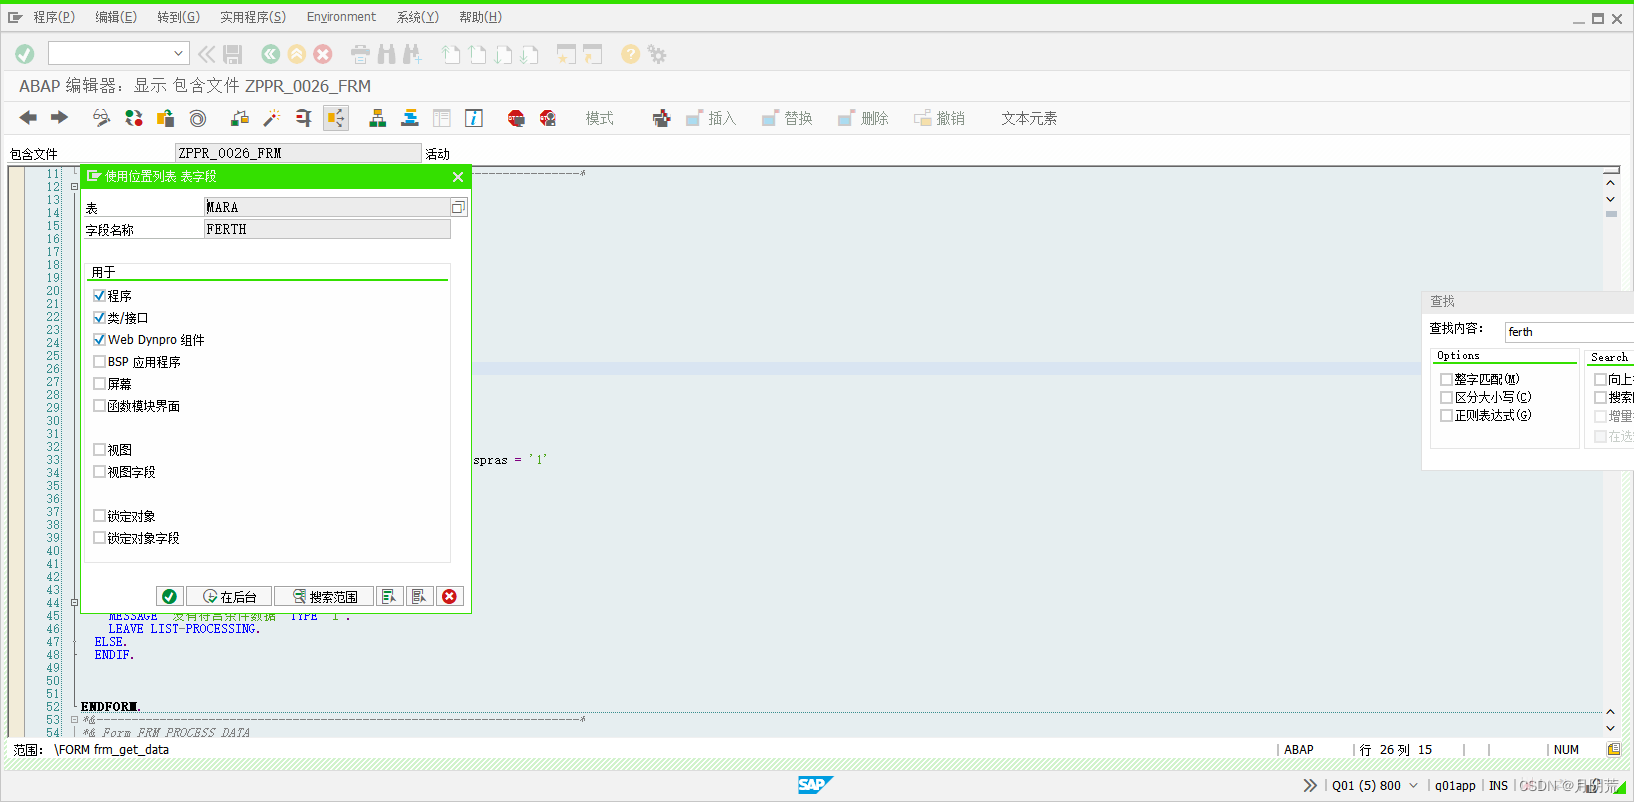
Task: Click the right arrow navigate-forward icon
Action: click(x=59, y=118)
